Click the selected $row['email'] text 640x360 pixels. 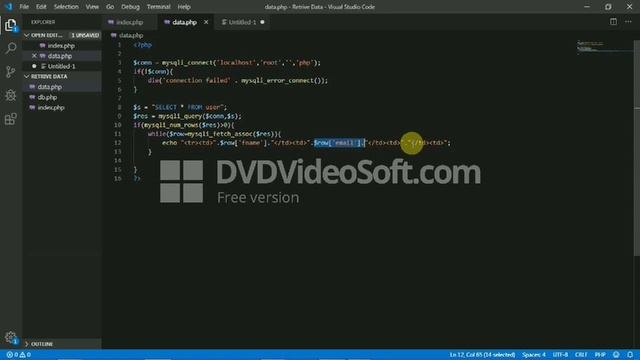339,143
